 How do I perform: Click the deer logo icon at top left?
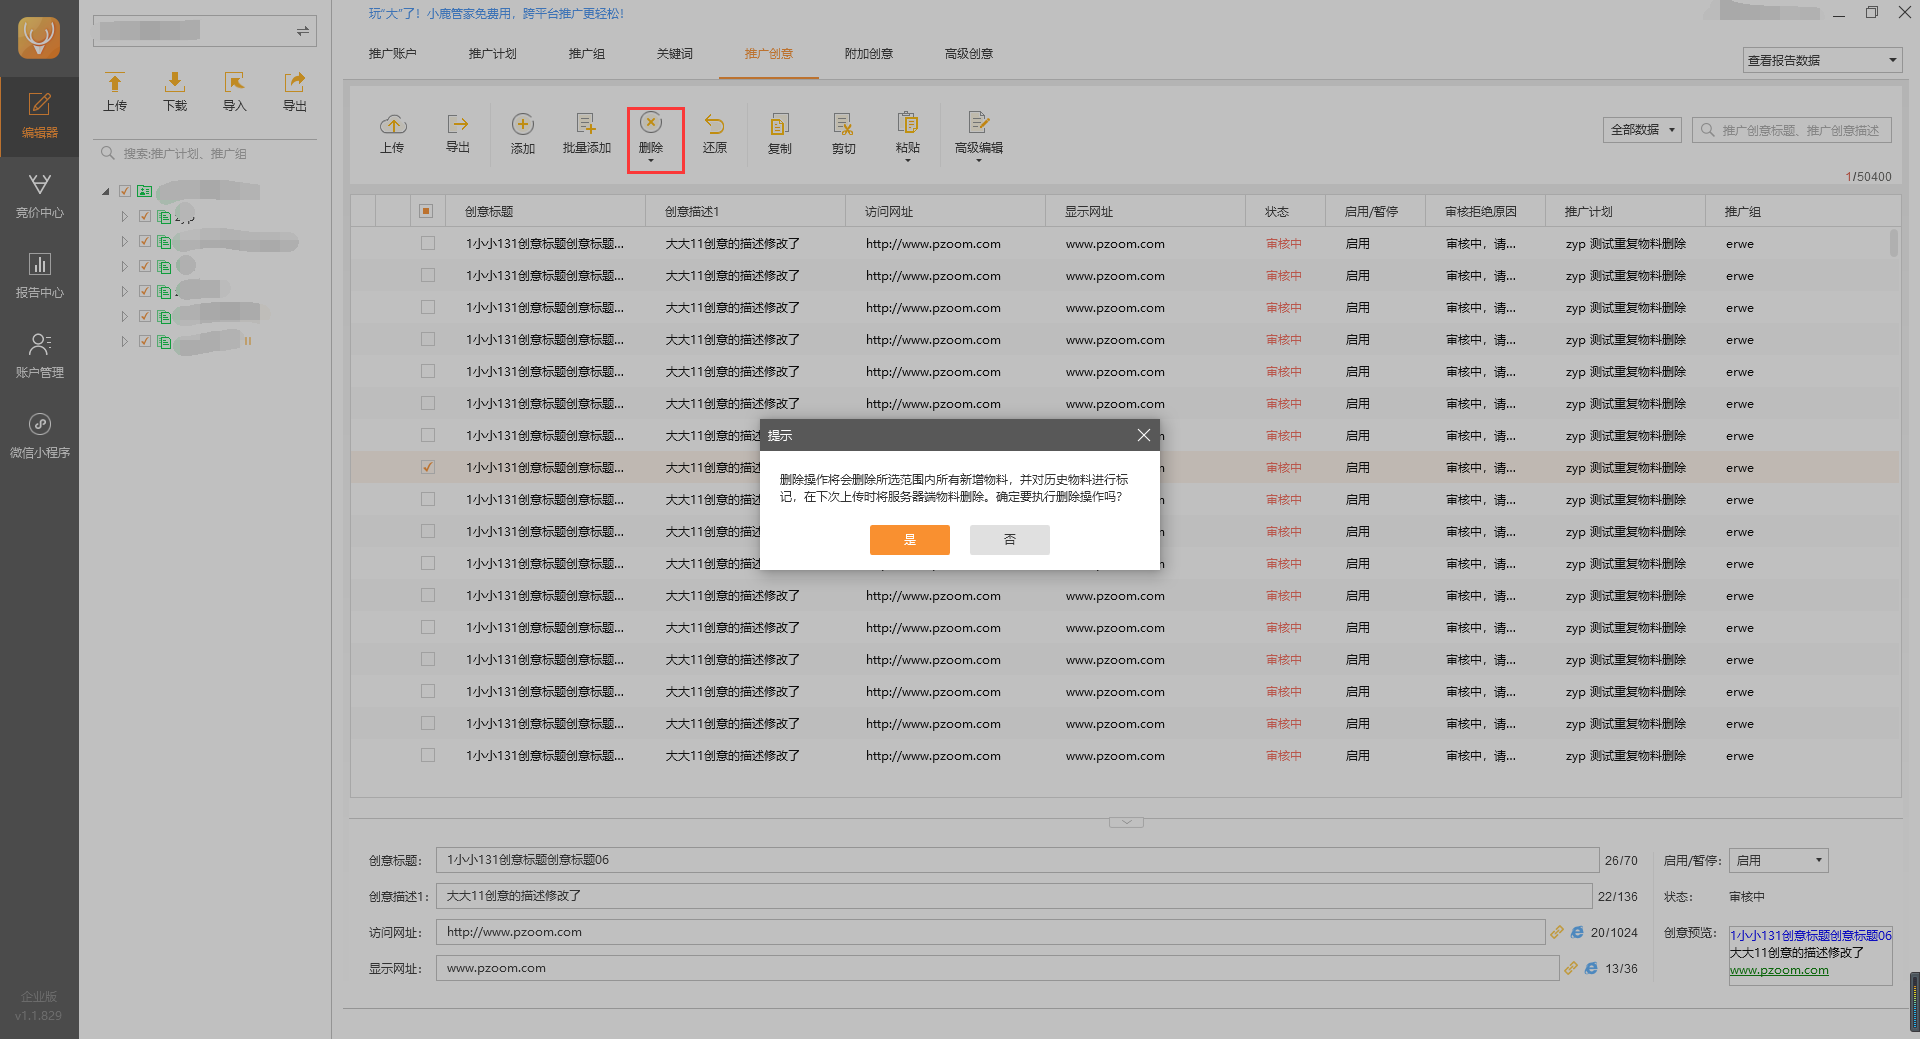click(39, 38)
